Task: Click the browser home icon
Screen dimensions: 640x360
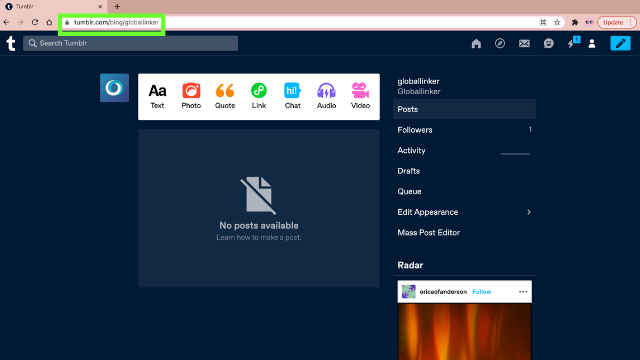Action: (49, 22)
